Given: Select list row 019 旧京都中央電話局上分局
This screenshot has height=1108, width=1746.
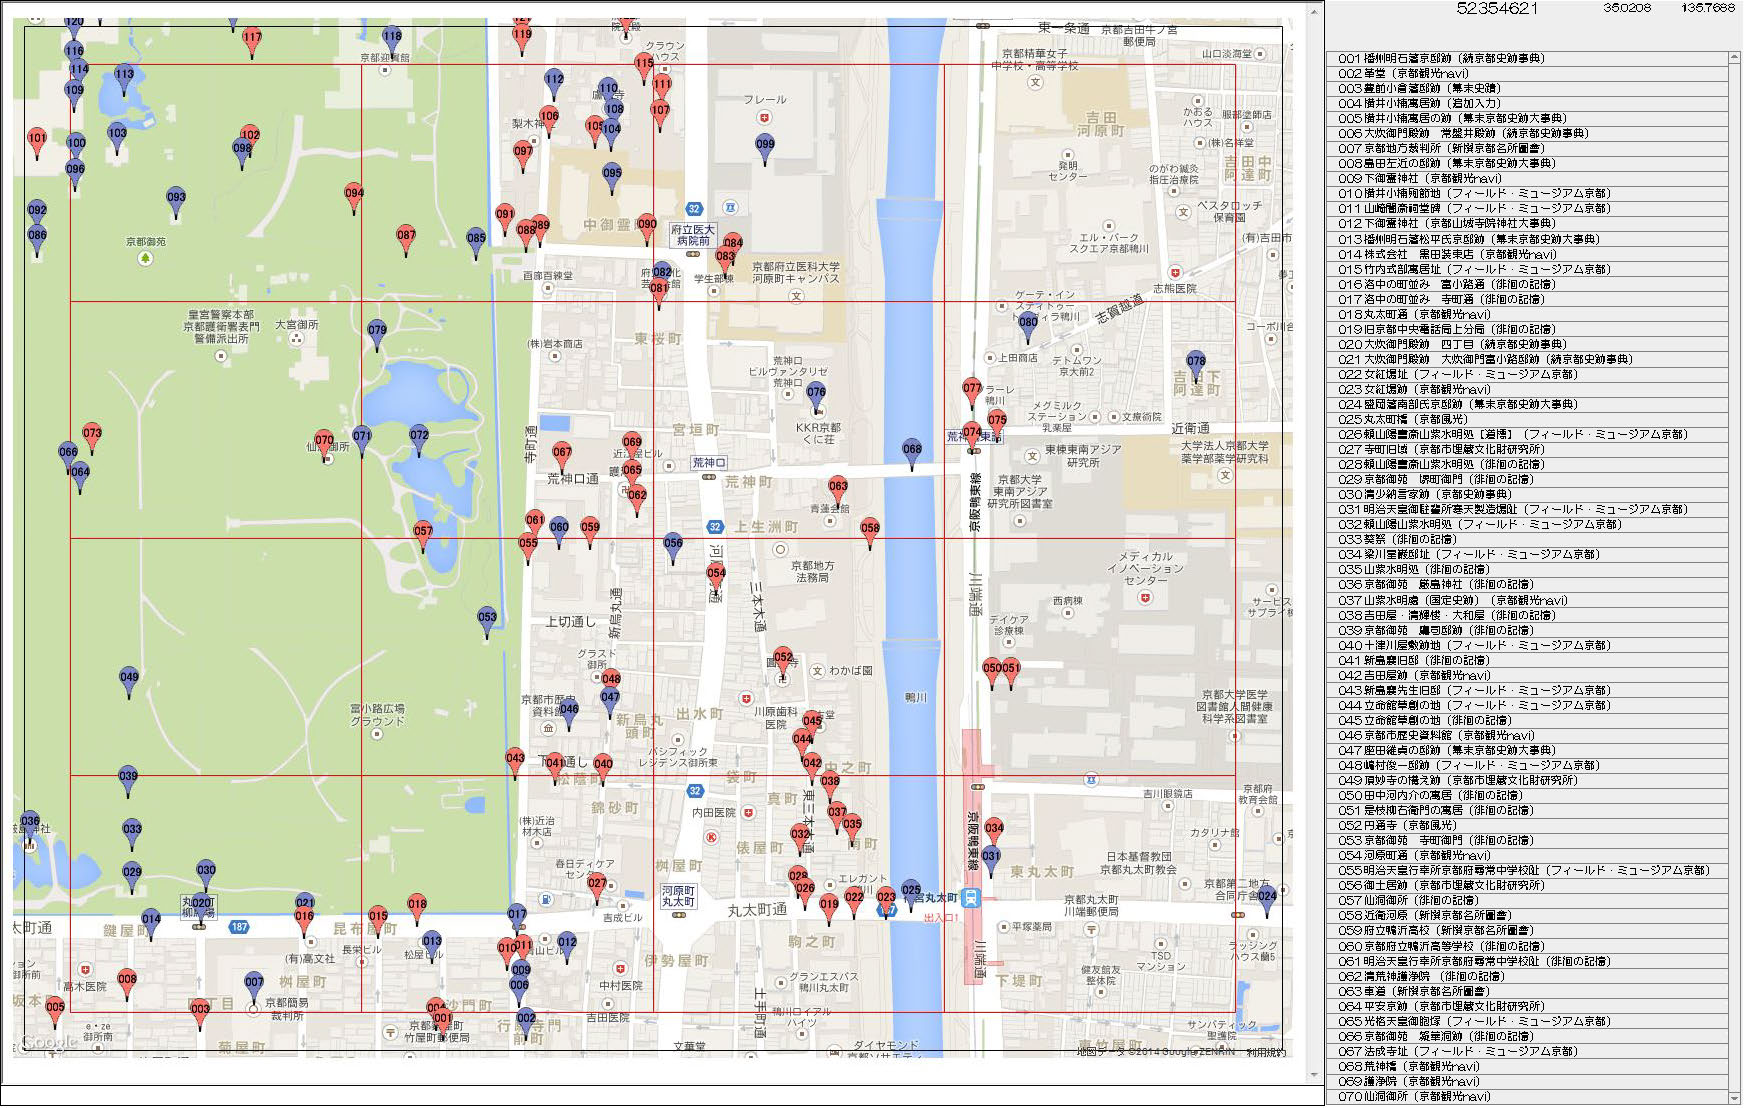Looking at the screenshot, I should [x=1528, y=329].
